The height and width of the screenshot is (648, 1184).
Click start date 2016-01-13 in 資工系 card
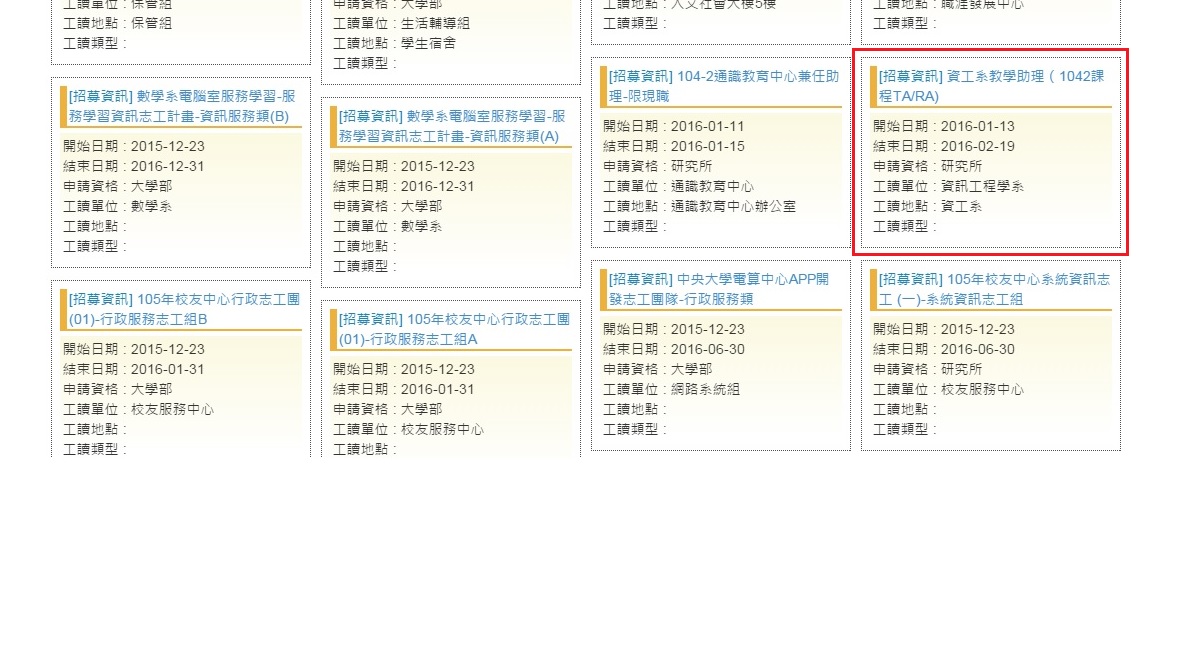(x=977, y=126)
